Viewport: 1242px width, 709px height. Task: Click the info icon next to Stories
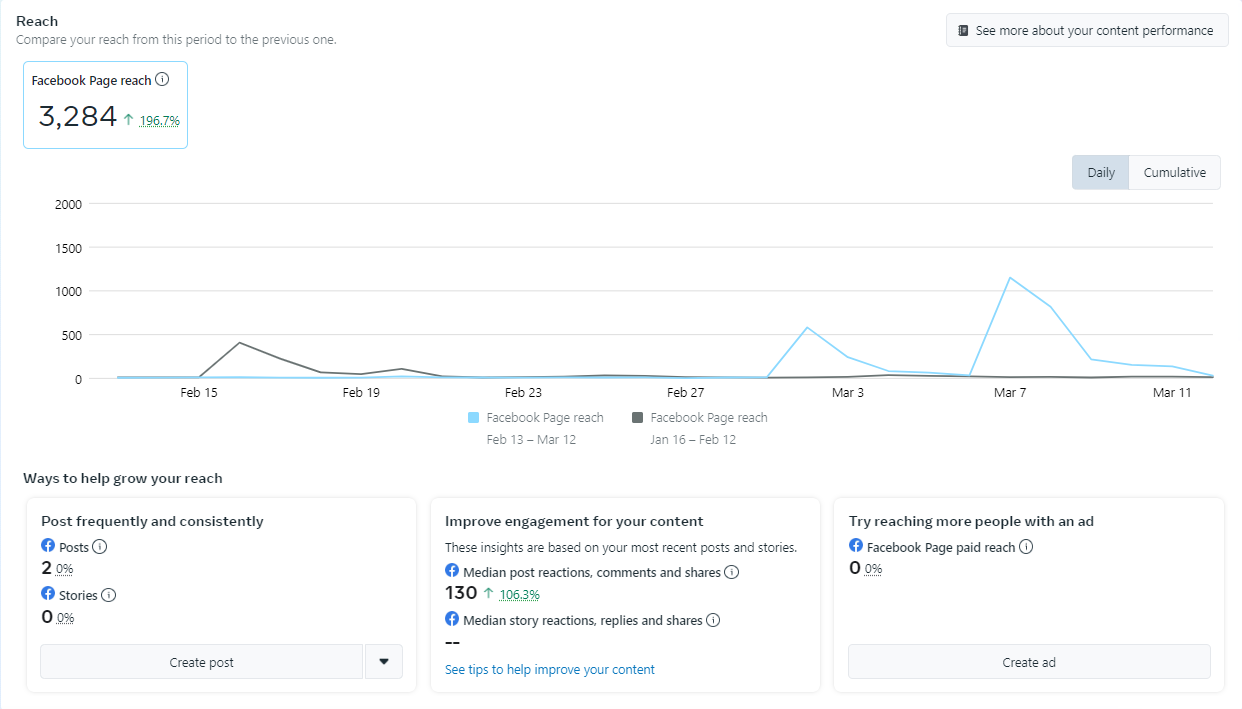click(109, 595)
